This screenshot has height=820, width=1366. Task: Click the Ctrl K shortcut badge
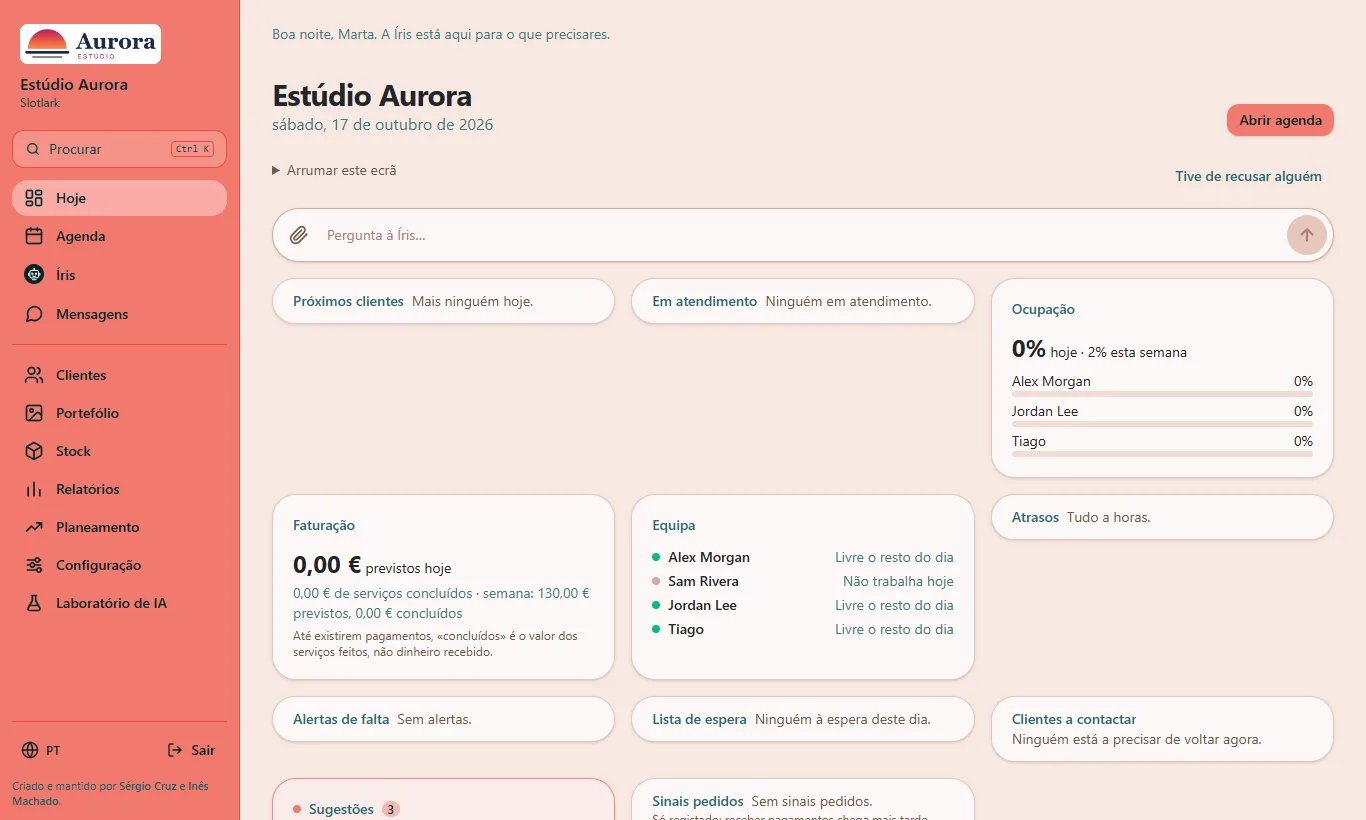point(192,149)
